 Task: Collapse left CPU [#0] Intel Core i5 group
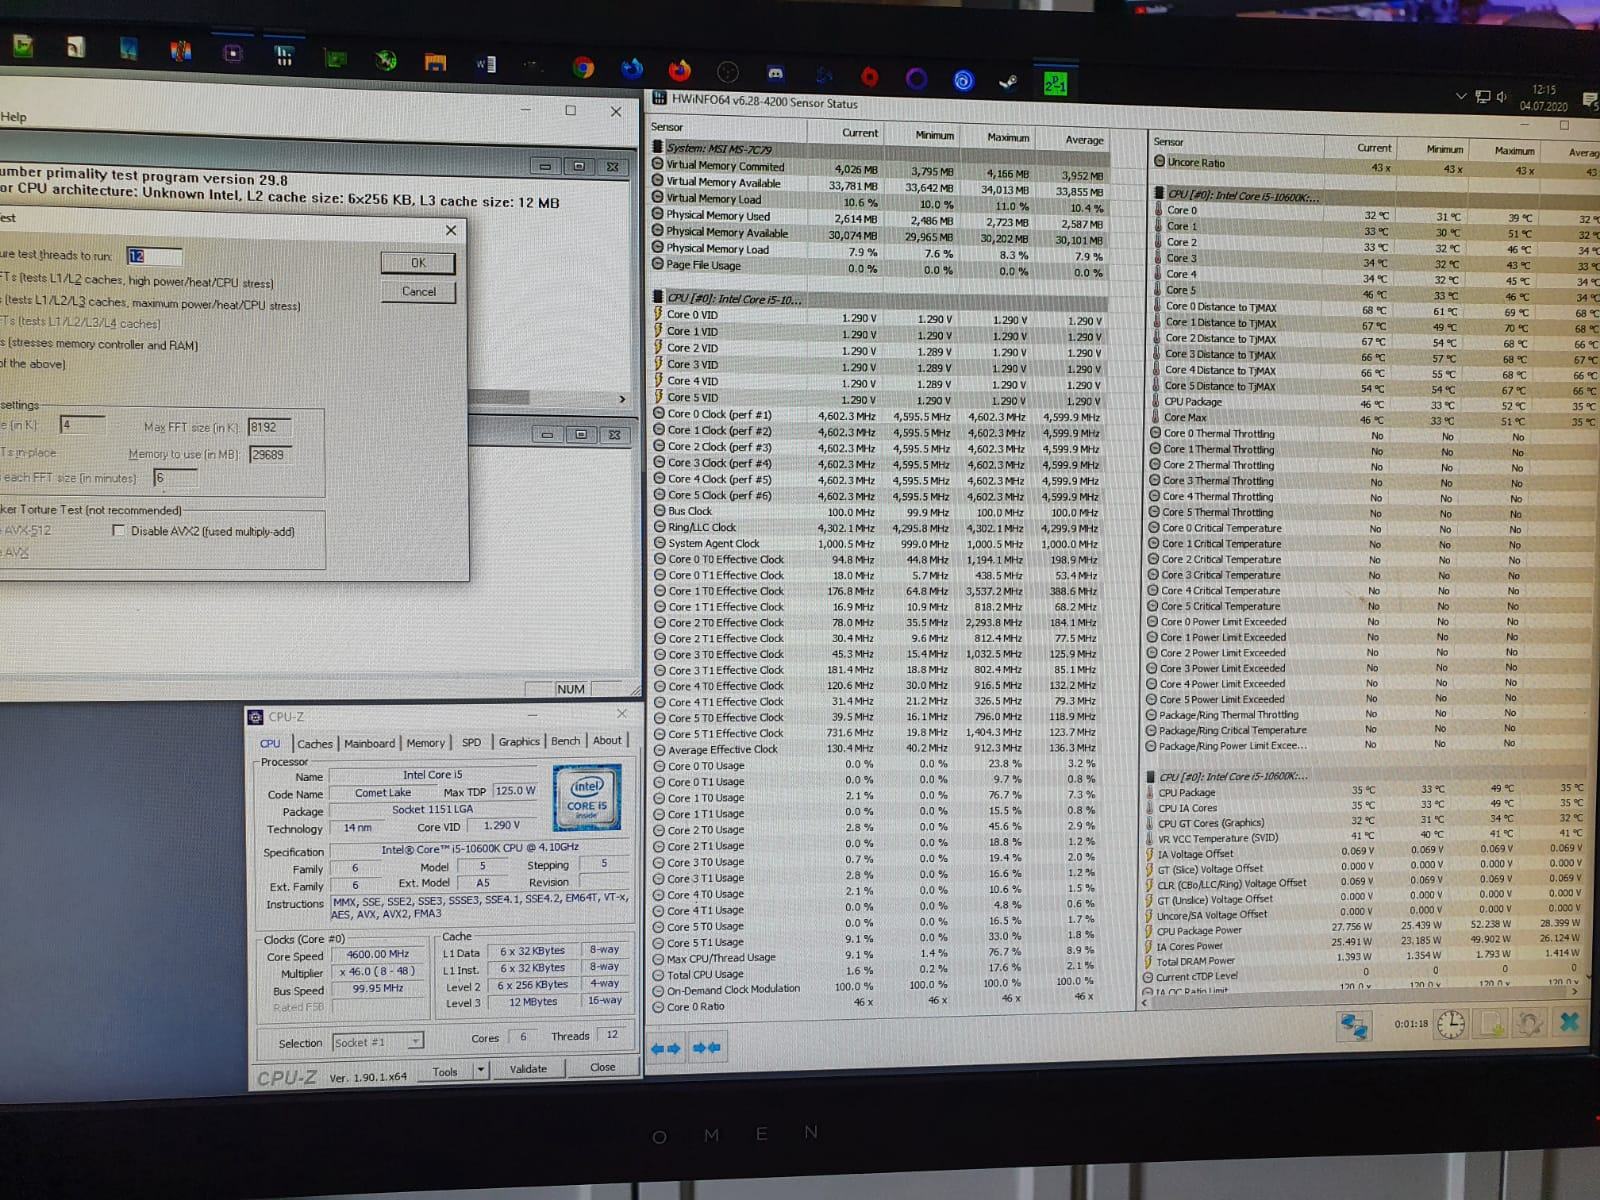pyautogui.click(x=657, y=297)
